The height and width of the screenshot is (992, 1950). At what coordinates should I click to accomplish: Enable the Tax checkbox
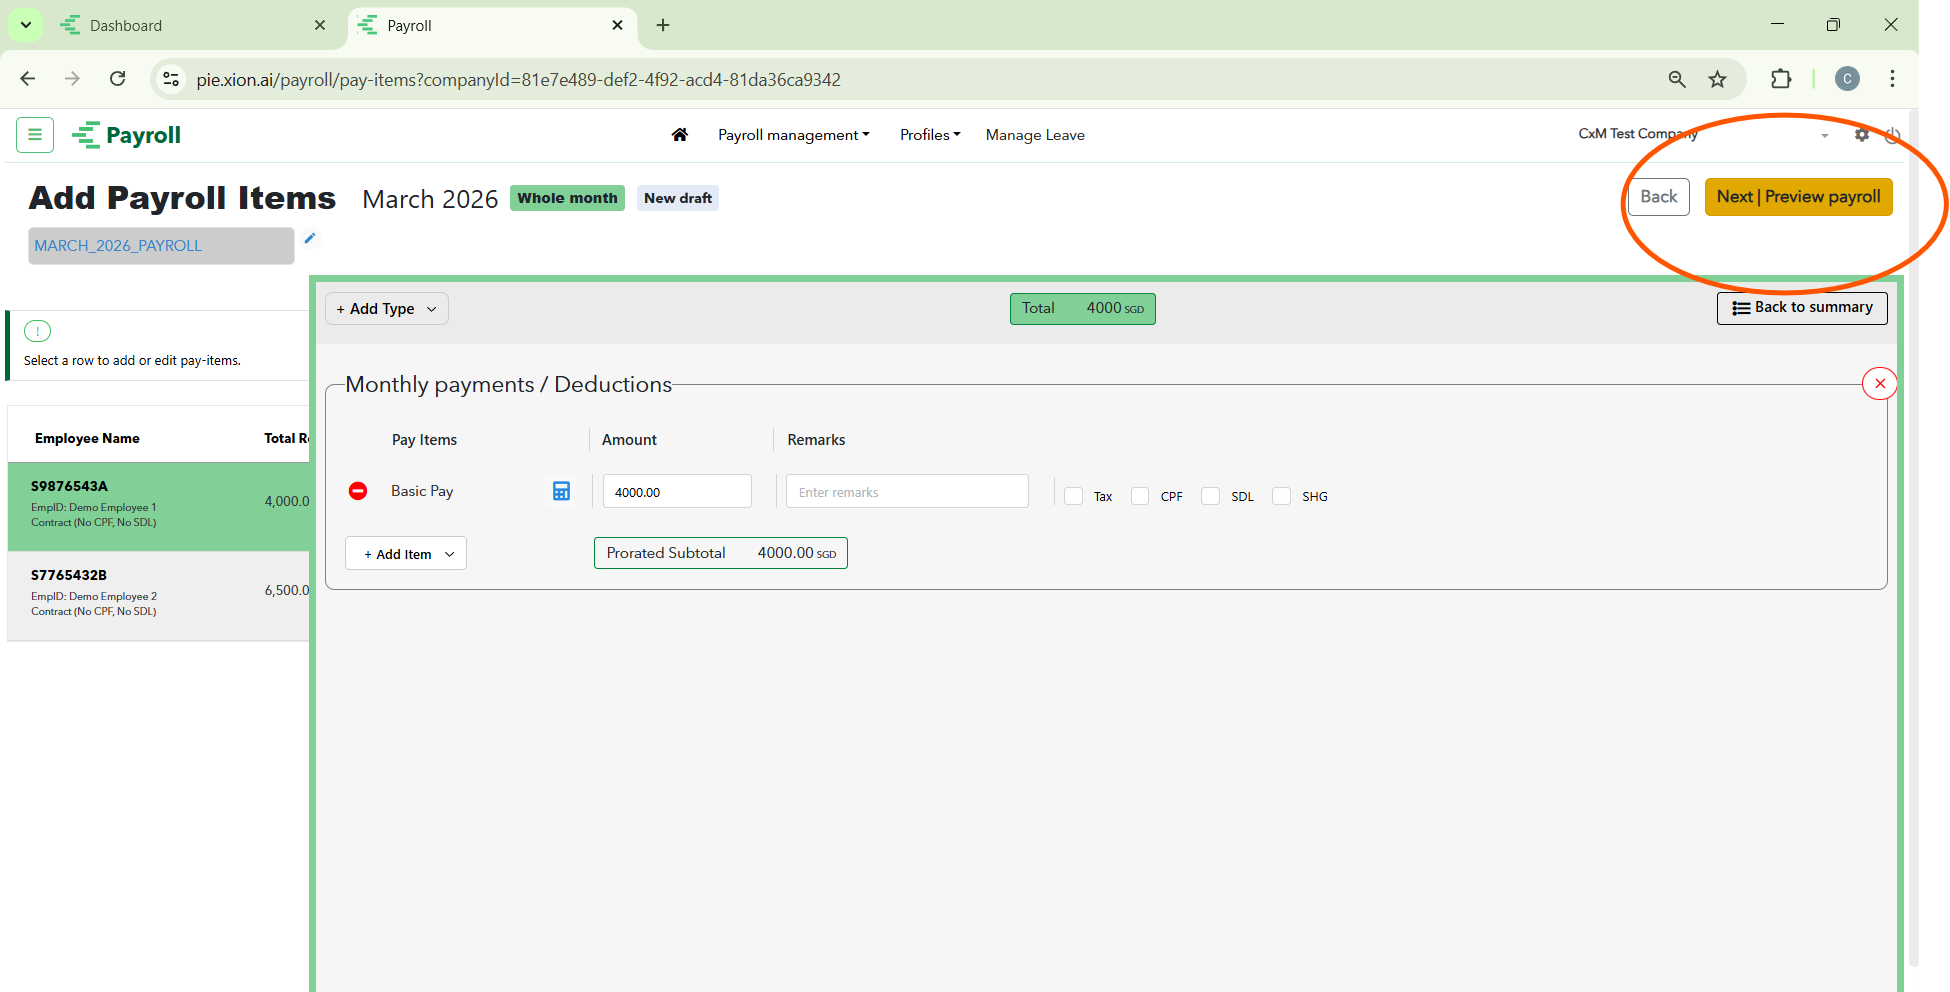(1074, 496)
